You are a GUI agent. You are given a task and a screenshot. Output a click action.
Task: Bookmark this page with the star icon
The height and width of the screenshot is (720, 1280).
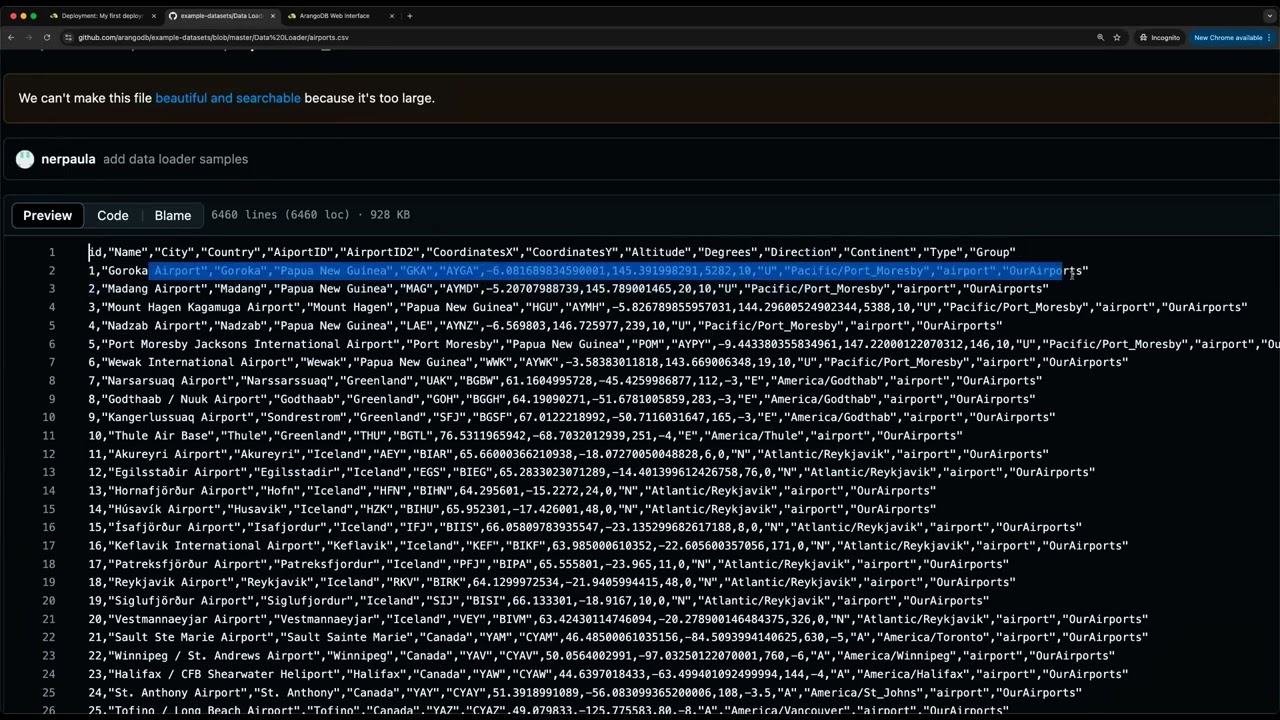[x=1117, y=37]
